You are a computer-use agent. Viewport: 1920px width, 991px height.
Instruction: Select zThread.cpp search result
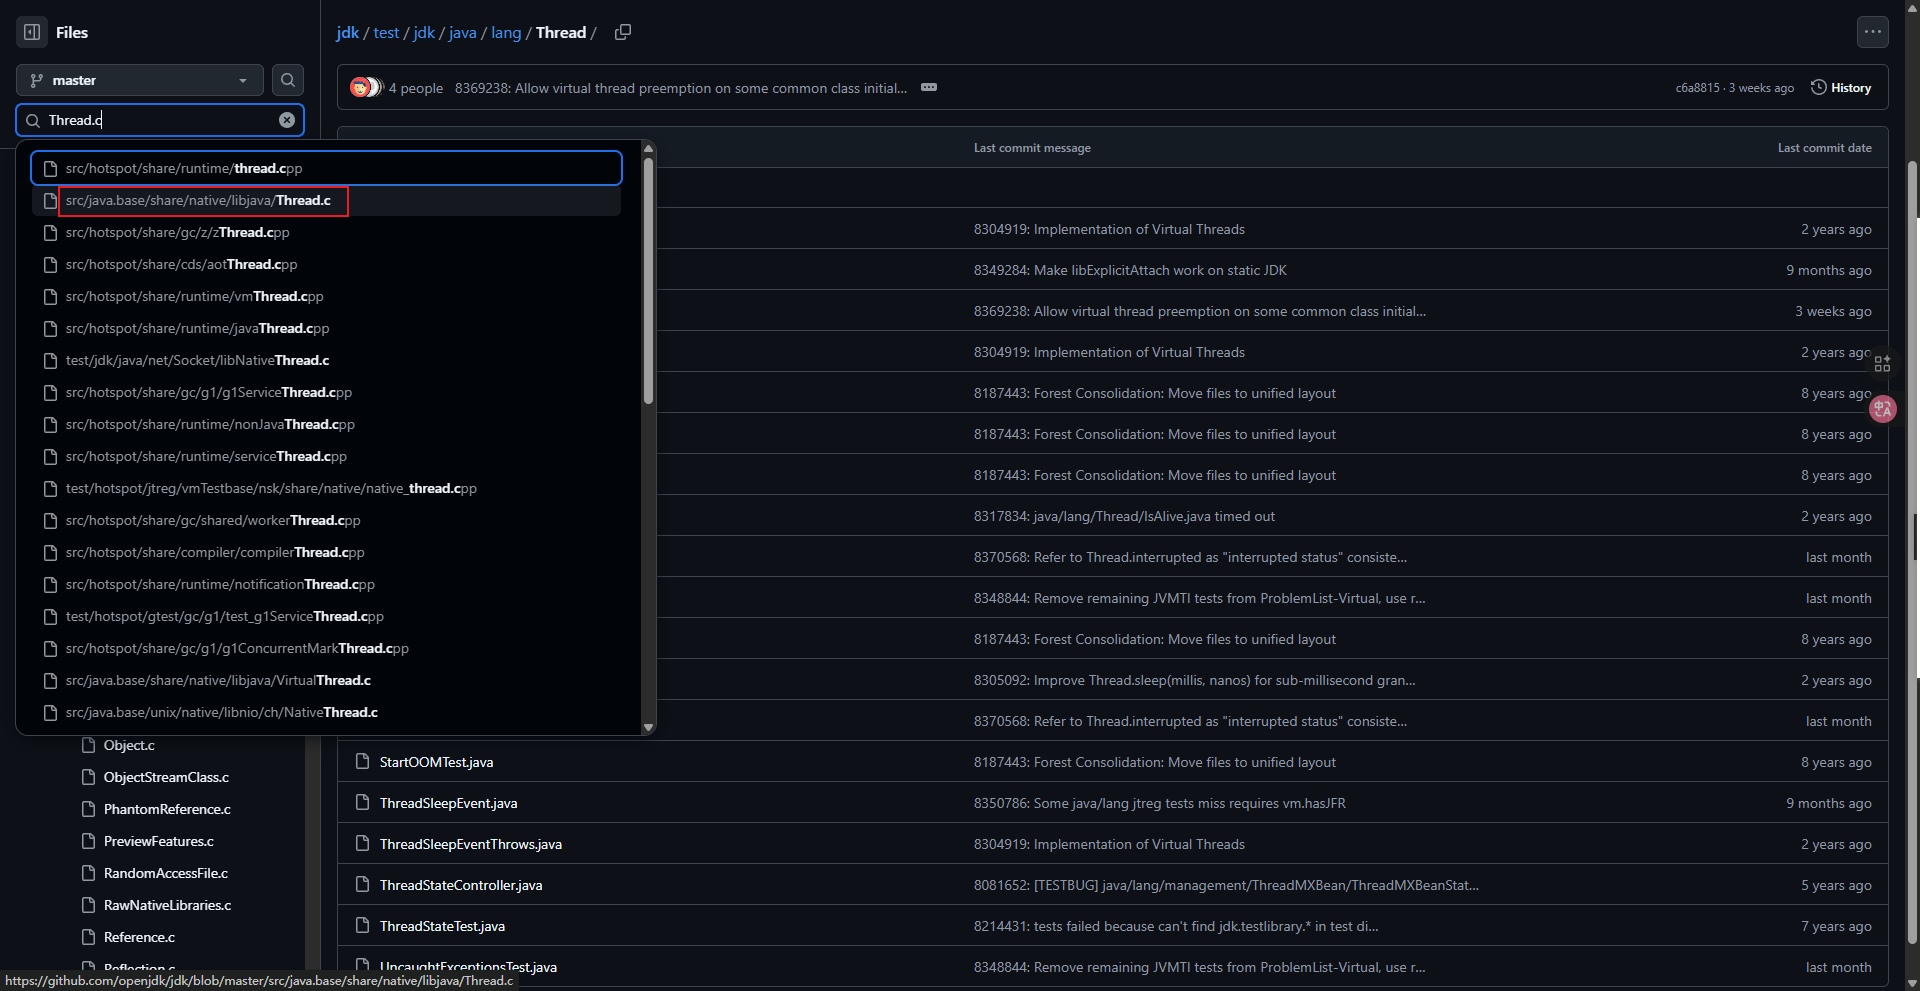pyautogui.click(x=326, y=232)
